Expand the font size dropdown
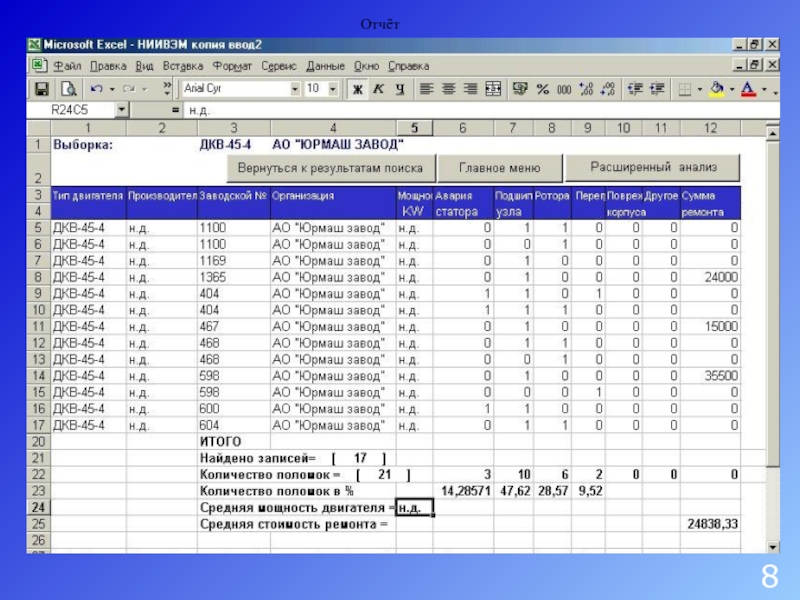 click(x=333, y=89)
